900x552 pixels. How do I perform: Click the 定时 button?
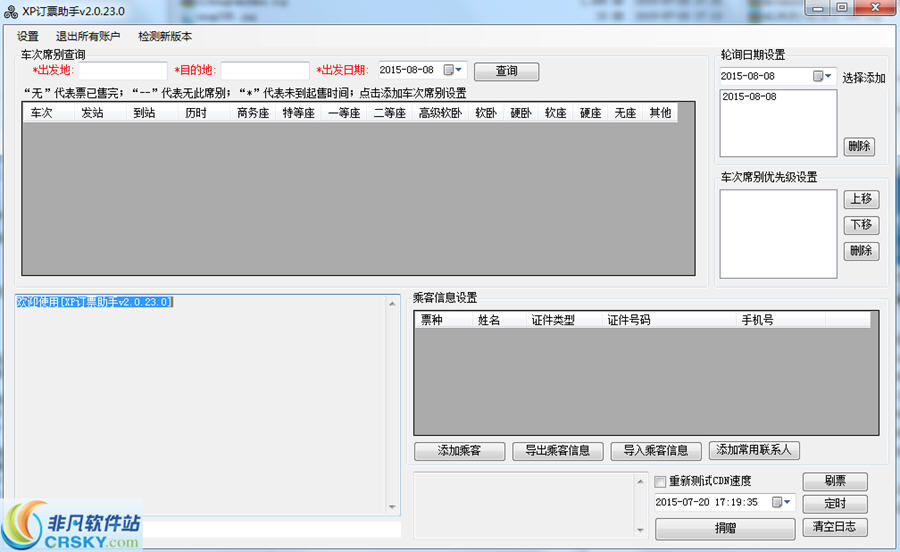[x=835, y=503]
